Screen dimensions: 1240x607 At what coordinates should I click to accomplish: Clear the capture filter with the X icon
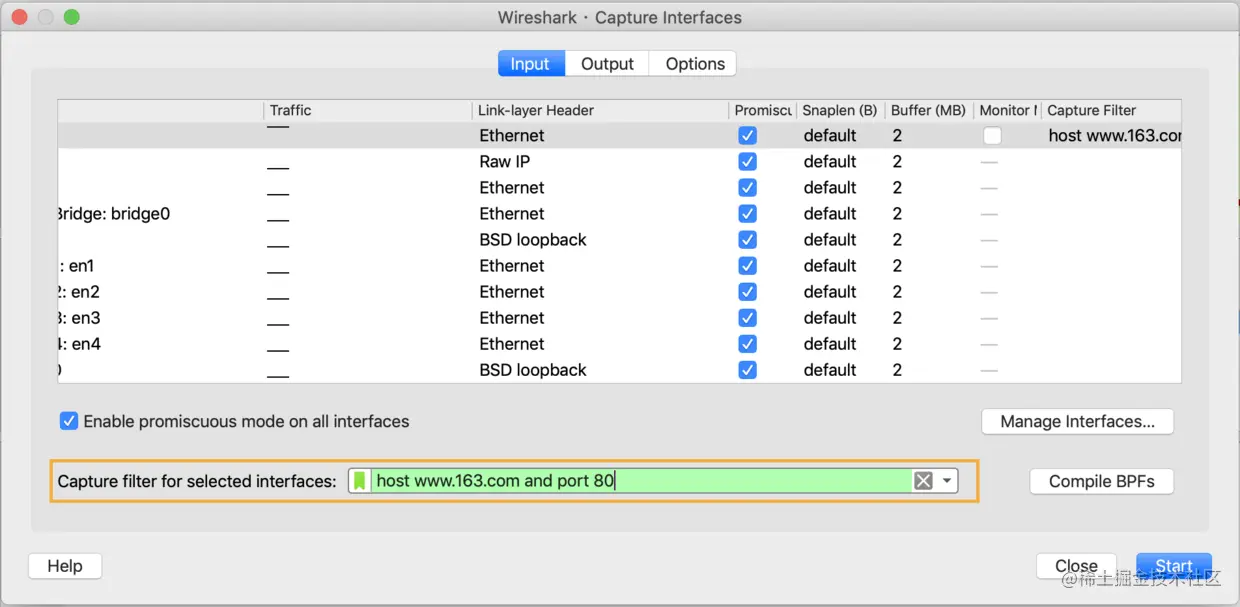[x=923, y=481]
